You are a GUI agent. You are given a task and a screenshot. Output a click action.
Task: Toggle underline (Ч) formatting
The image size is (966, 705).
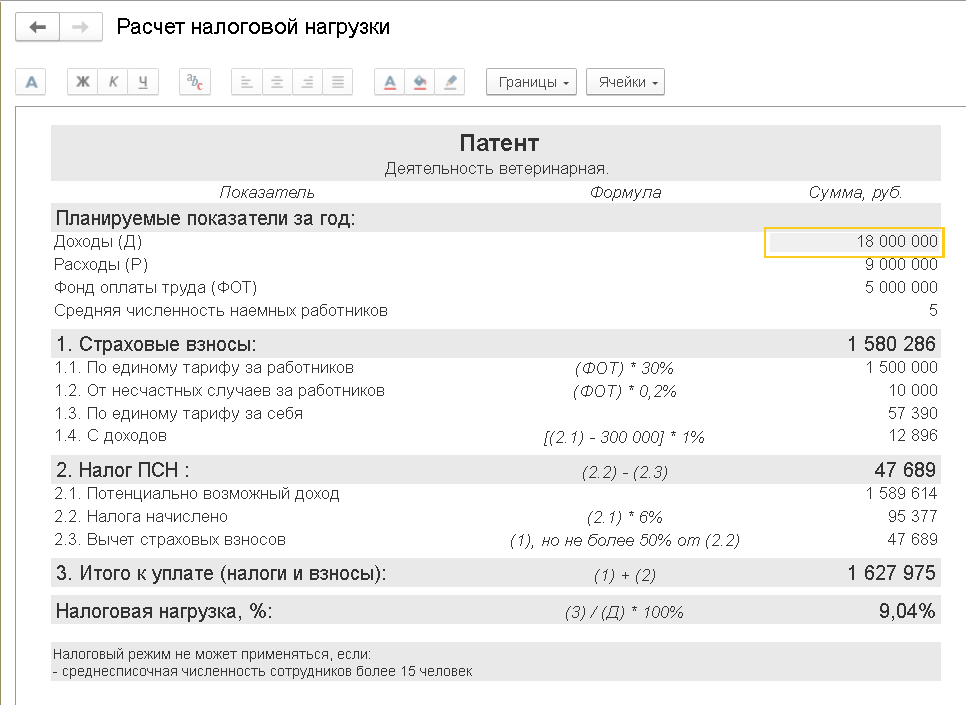tap(143, 82)
